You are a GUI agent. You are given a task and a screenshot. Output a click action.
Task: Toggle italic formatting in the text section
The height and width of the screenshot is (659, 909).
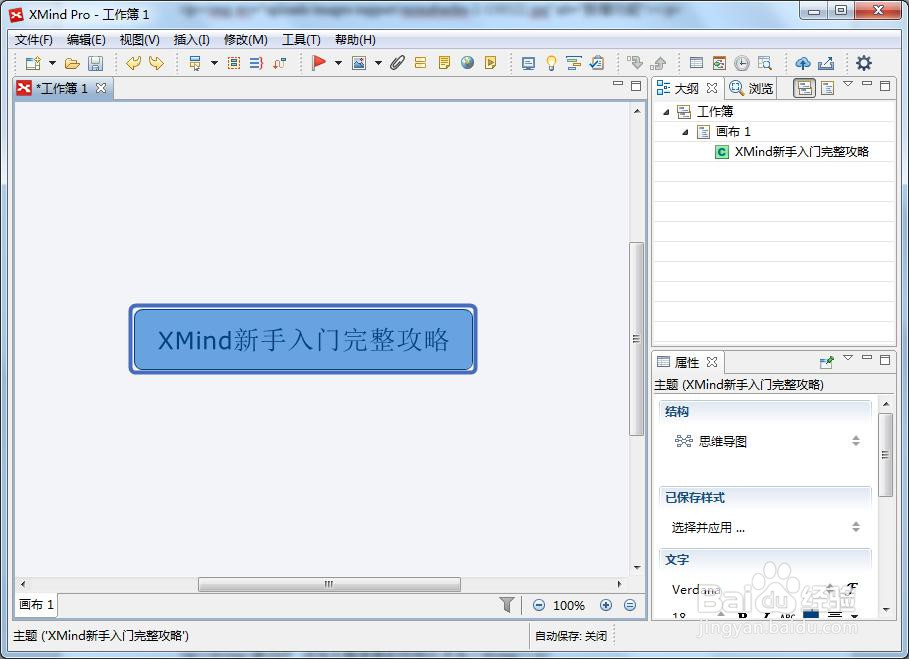pyautogui.click(x=765, y=615)
